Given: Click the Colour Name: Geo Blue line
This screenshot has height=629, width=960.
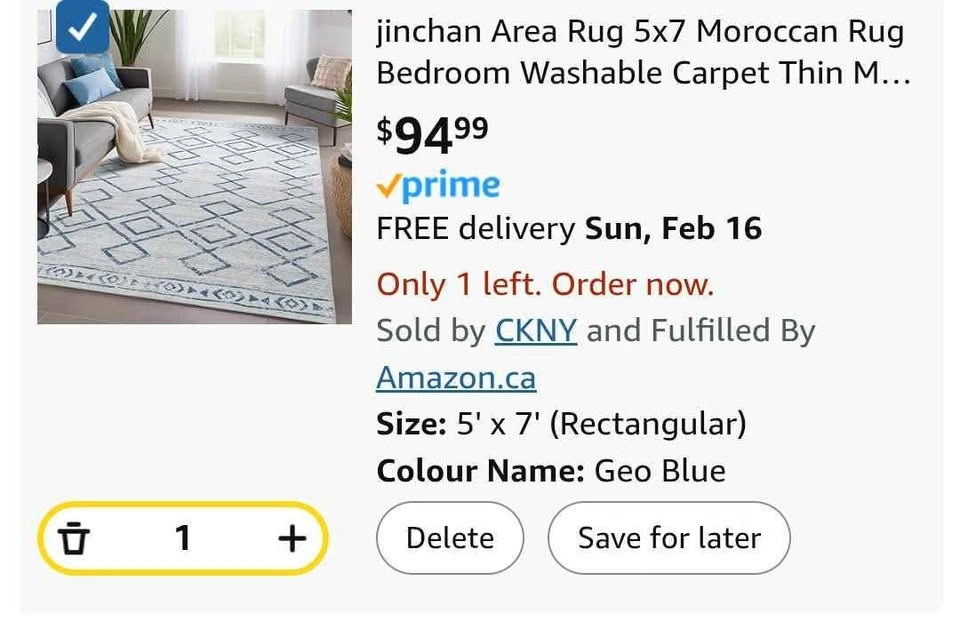Looking at the screenshot, I should click(x=551, y=471).
